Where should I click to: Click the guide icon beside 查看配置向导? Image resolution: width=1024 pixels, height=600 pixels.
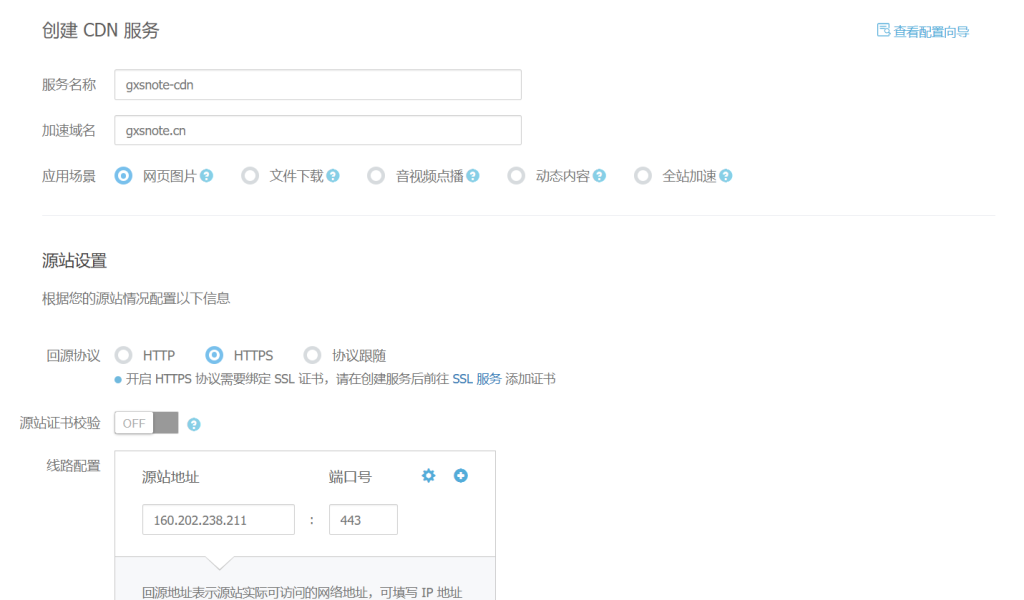(883, 30)
